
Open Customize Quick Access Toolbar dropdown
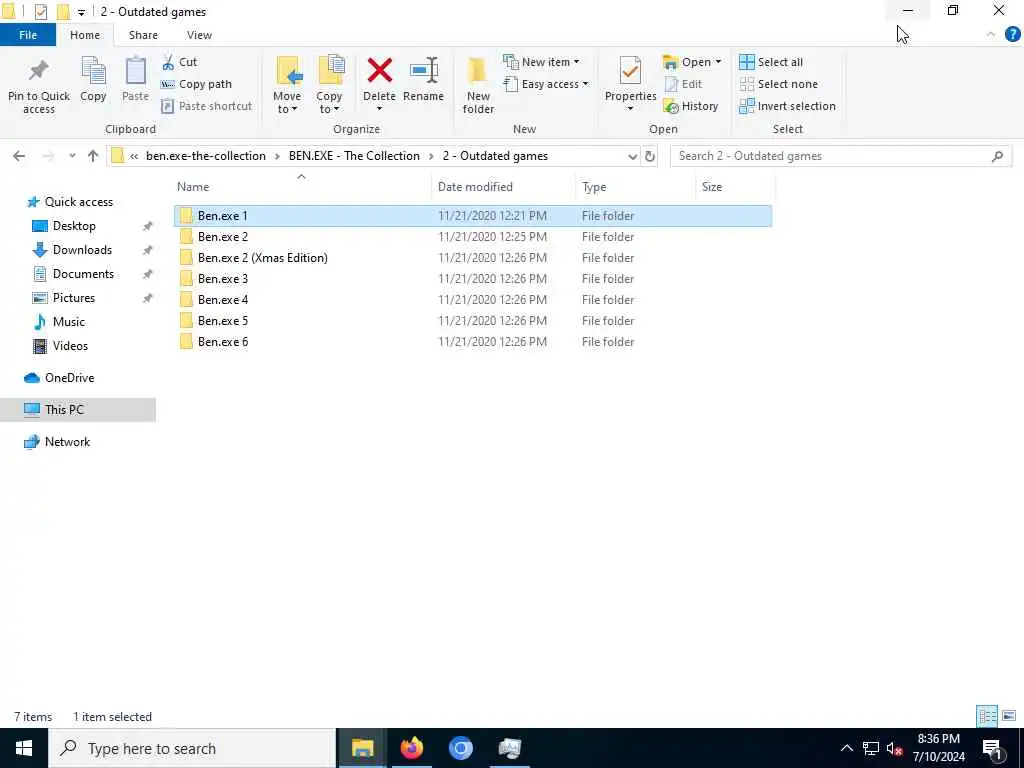(x=81, y=12)
